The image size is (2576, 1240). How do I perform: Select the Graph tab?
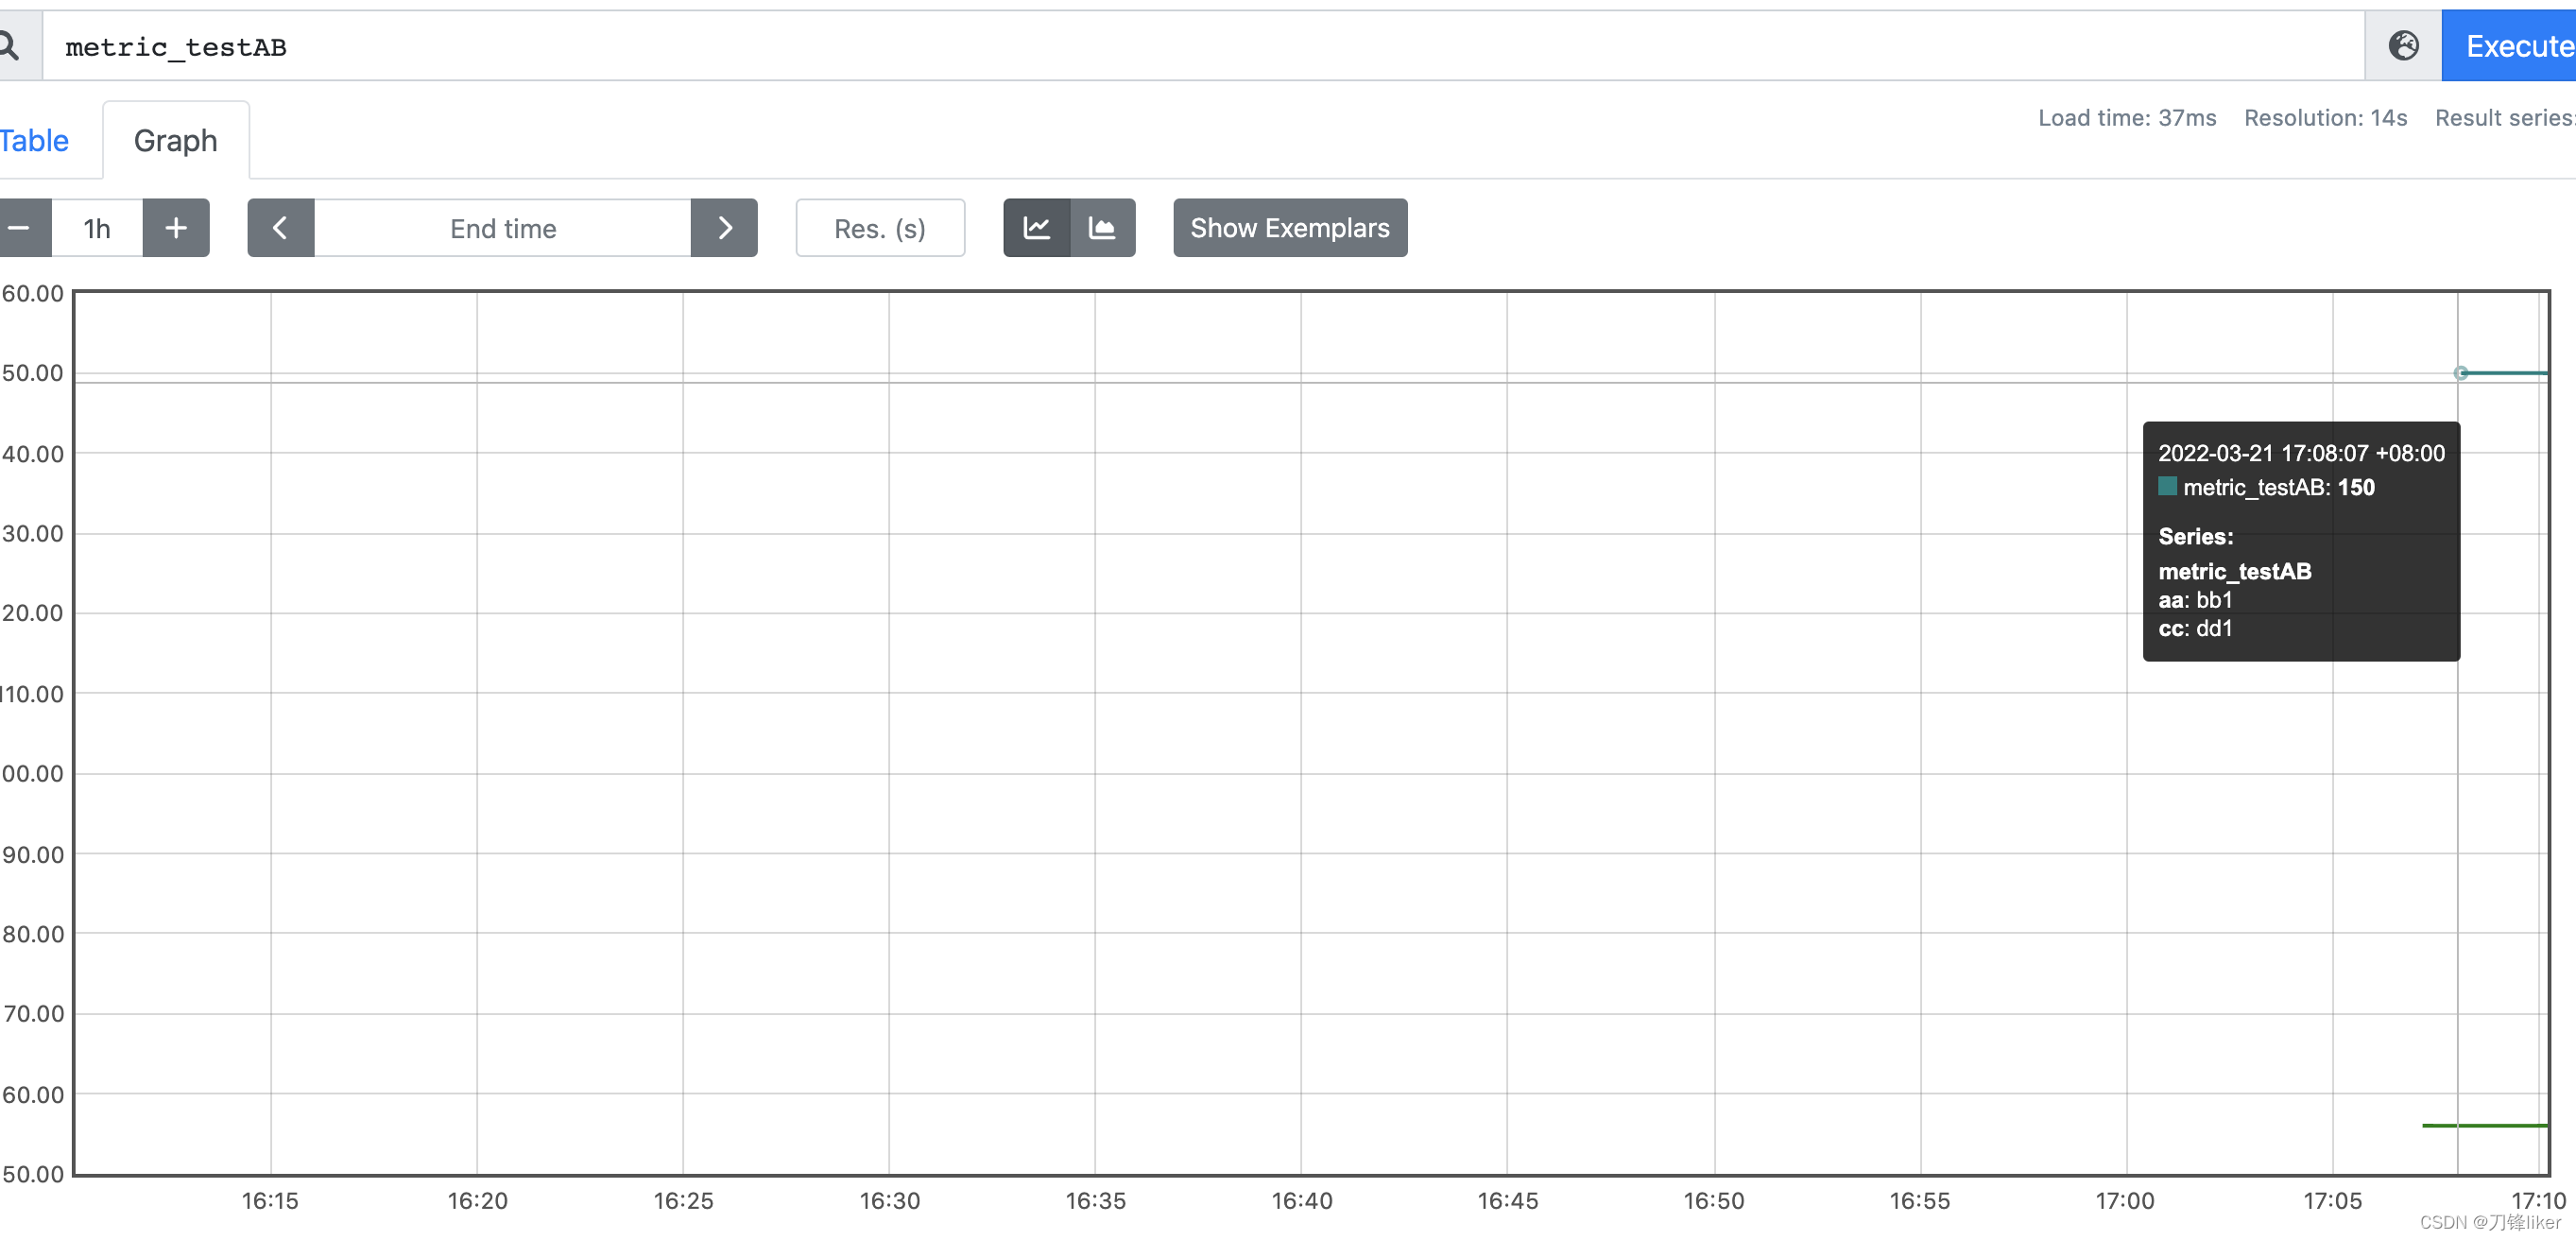(176, 141)
